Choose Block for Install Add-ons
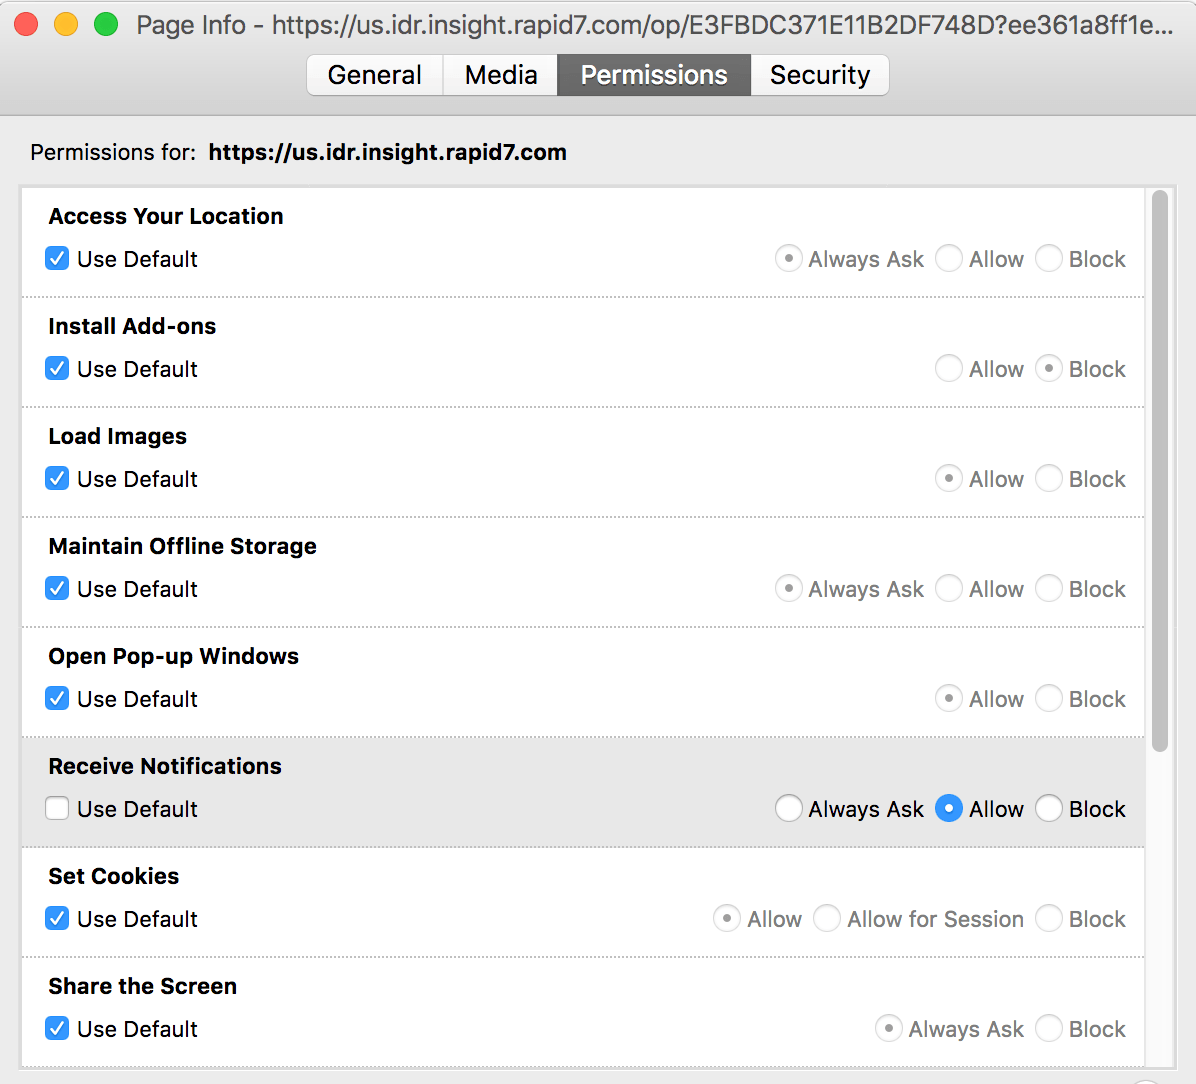Image resolution: width=1196 pixels, height=1084 pixels. click(x=1049, y=368)
